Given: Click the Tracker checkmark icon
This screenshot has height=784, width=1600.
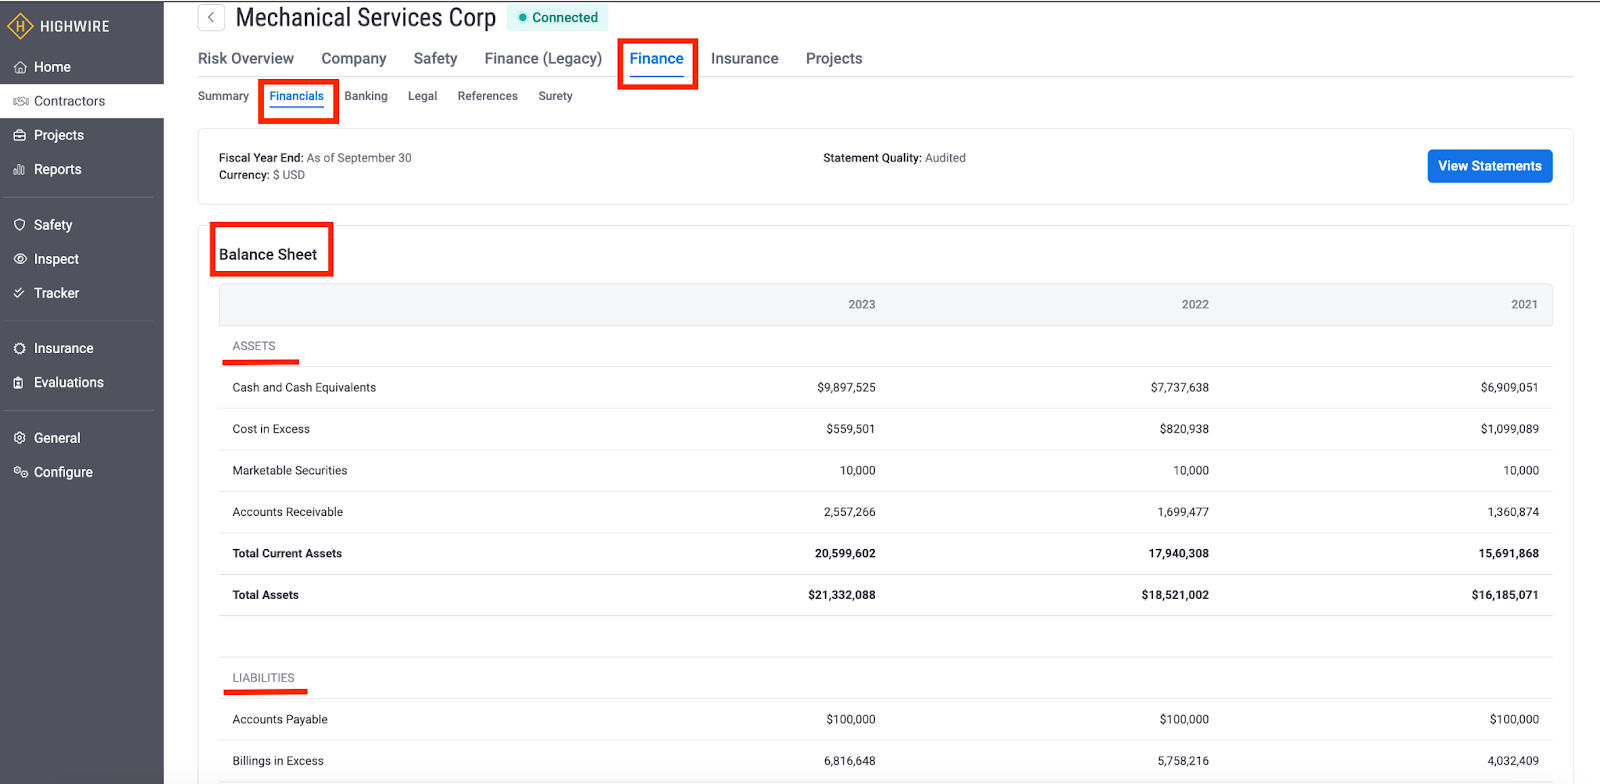Looking at the screenshot, I should [20, 293].
